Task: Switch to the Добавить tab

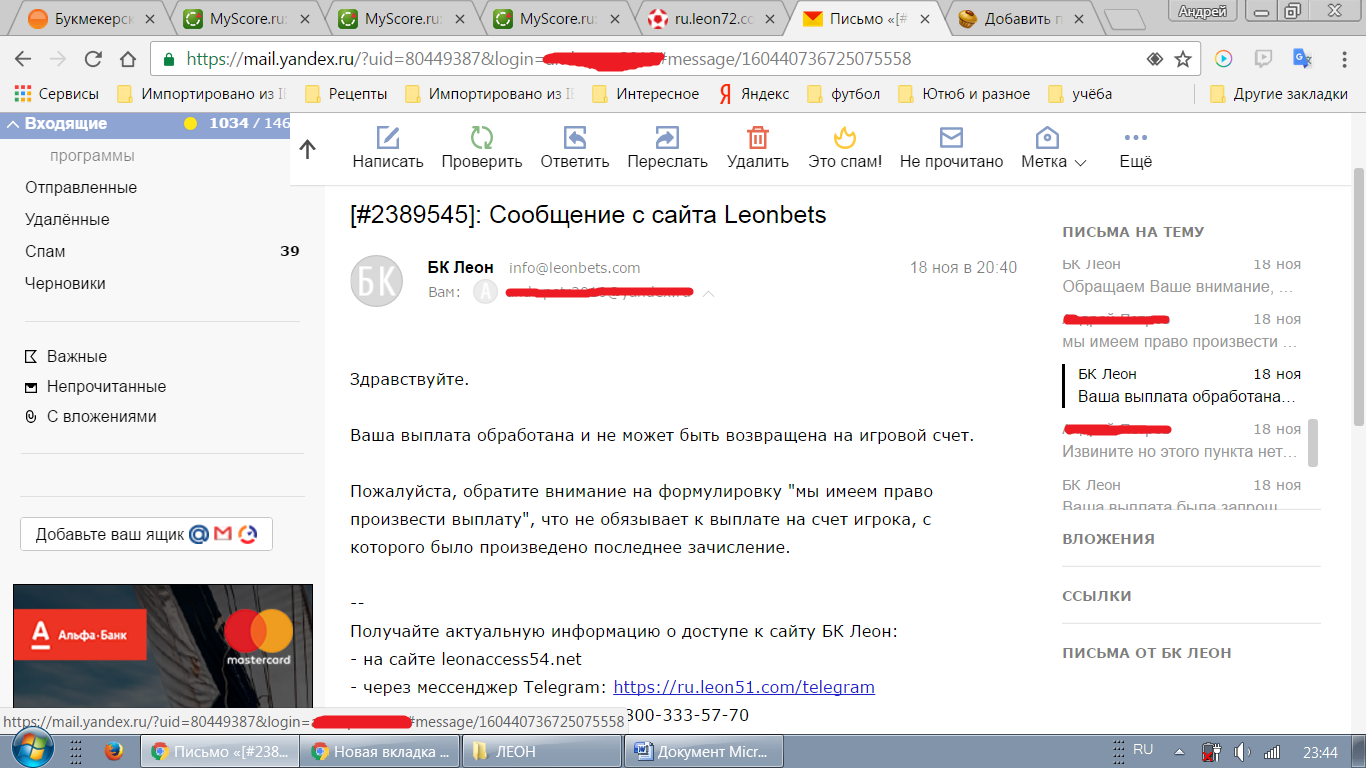Action: click(x=1021, y=18)
